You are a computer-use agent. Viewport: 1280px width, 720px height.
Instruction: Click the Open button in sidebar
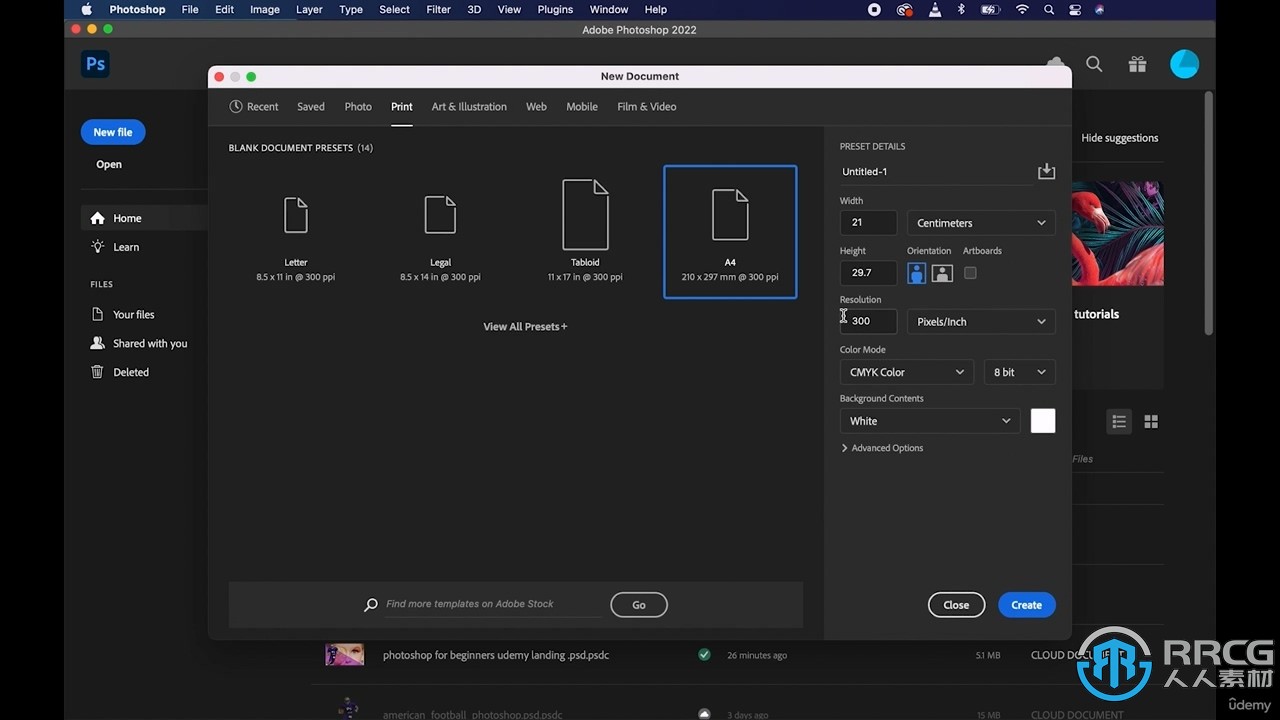109,164
